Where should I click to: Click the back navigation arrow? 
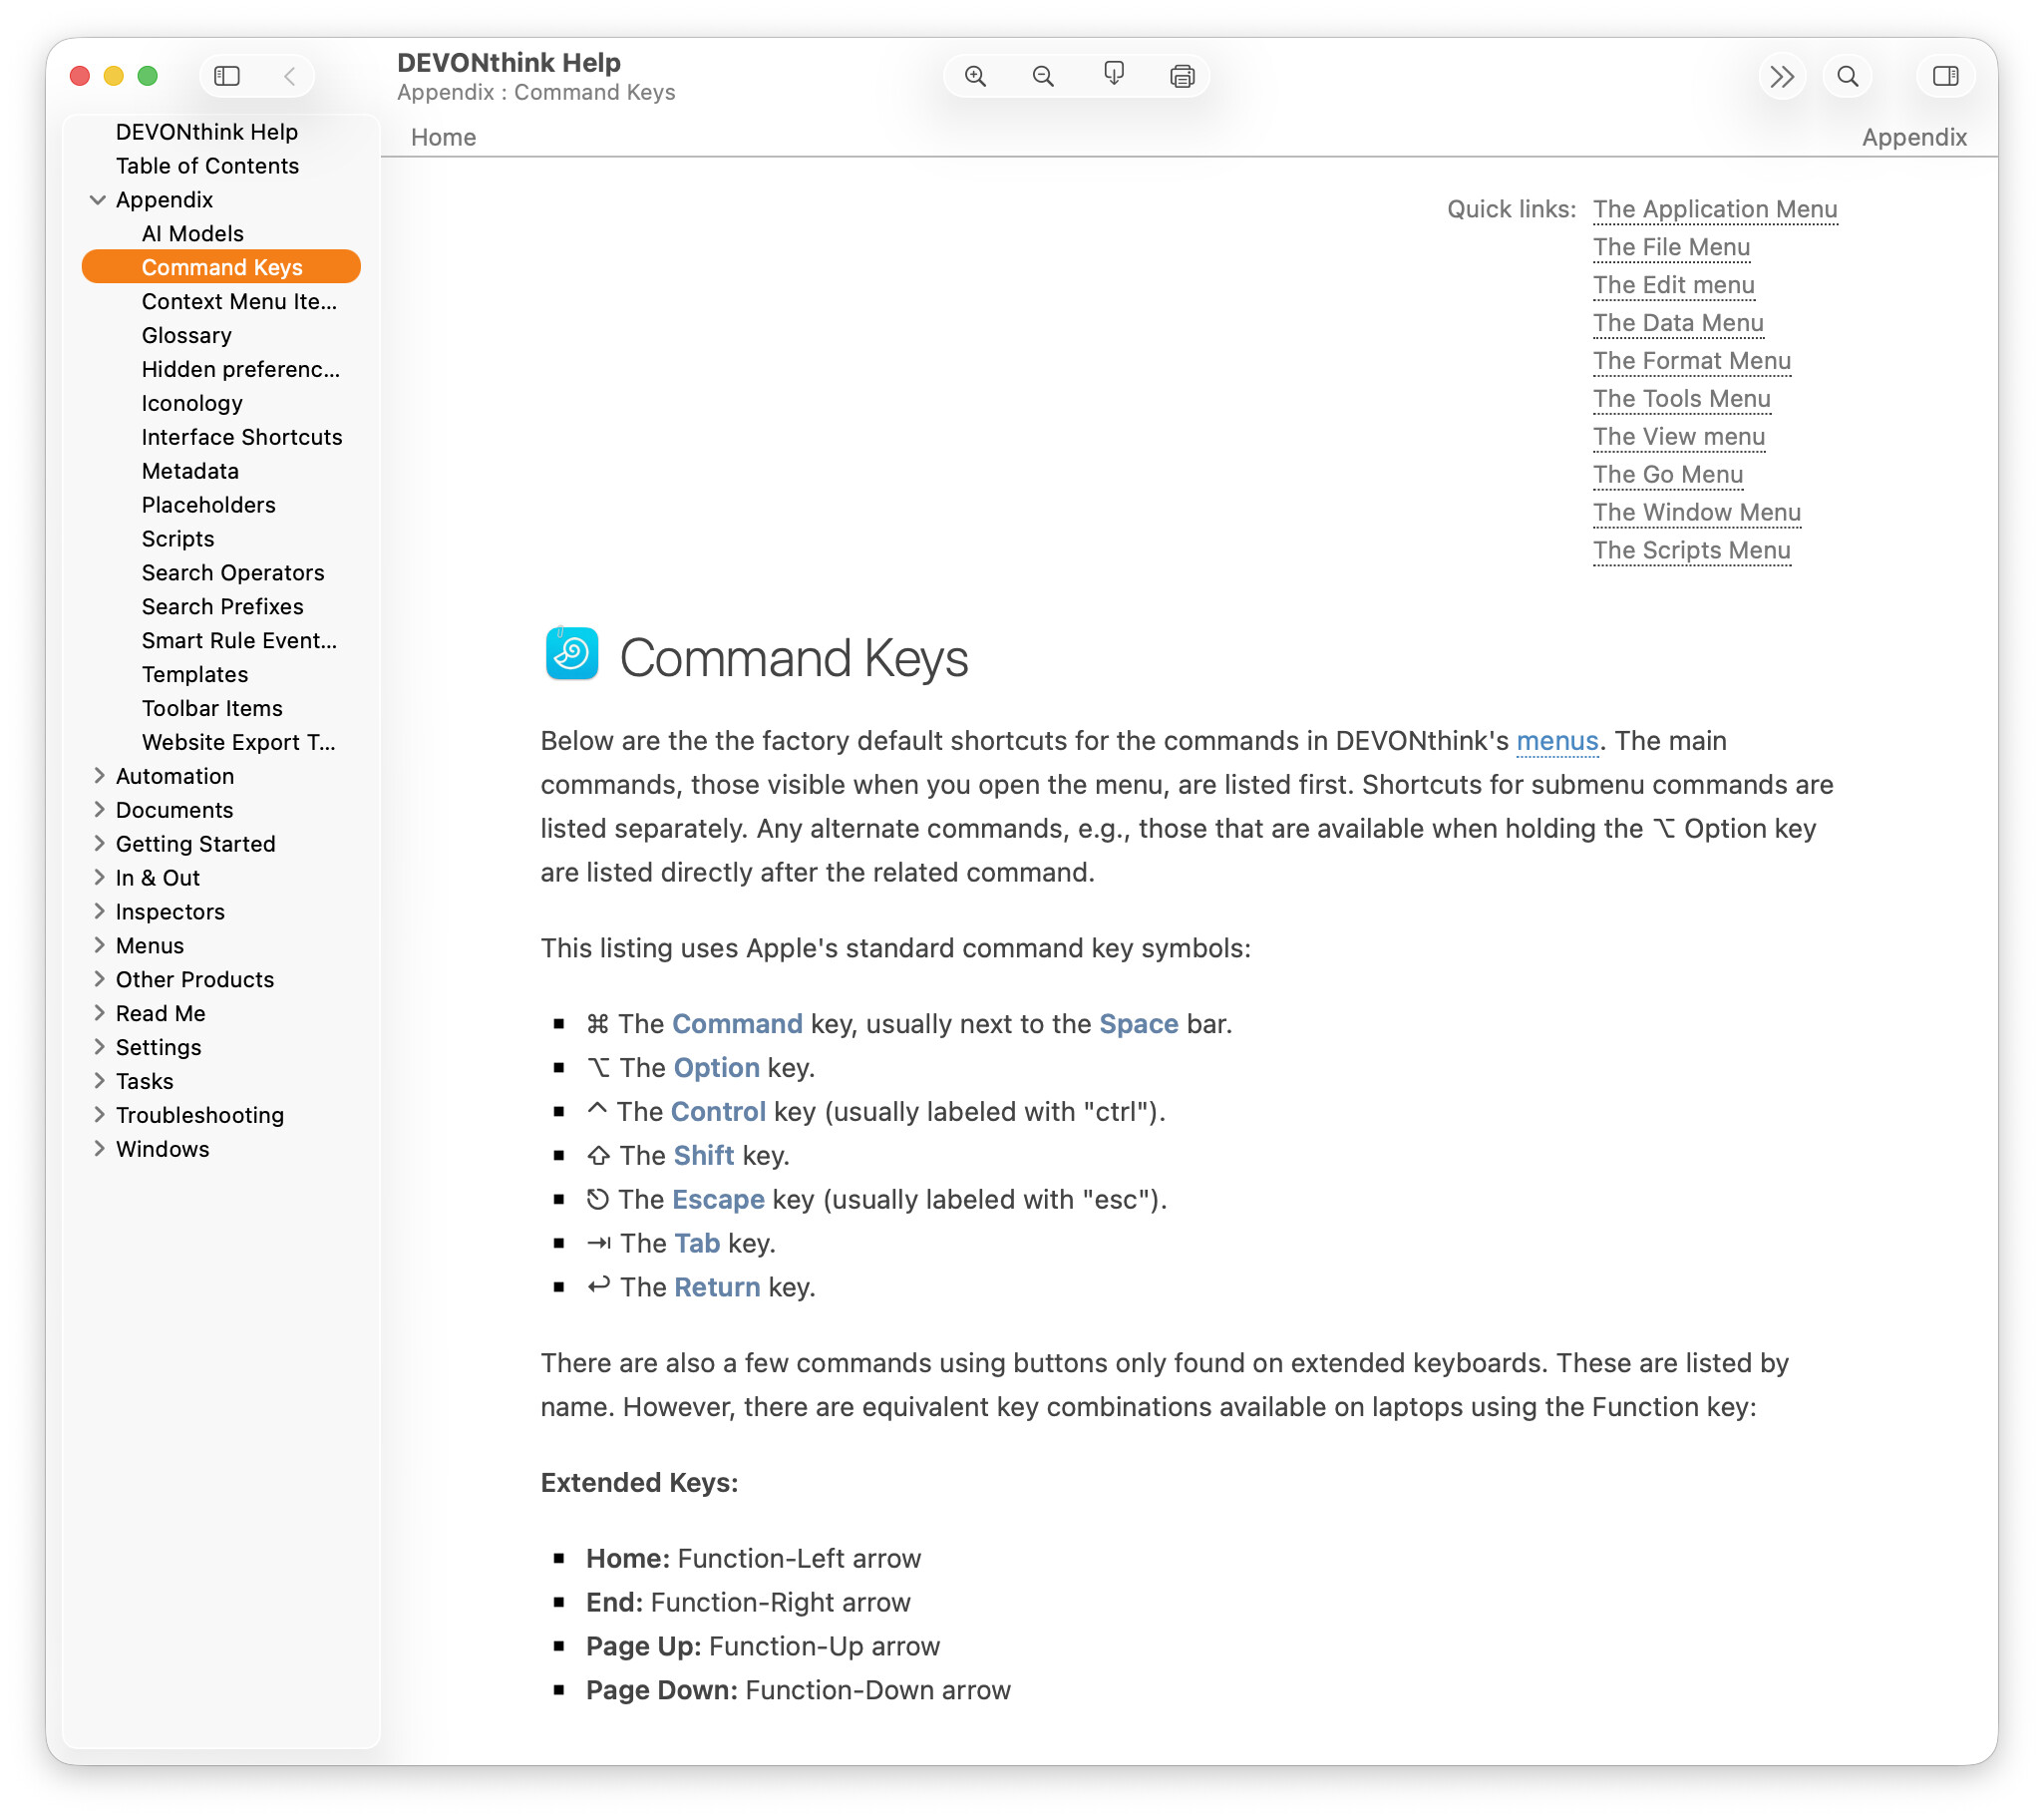(290, 76)
